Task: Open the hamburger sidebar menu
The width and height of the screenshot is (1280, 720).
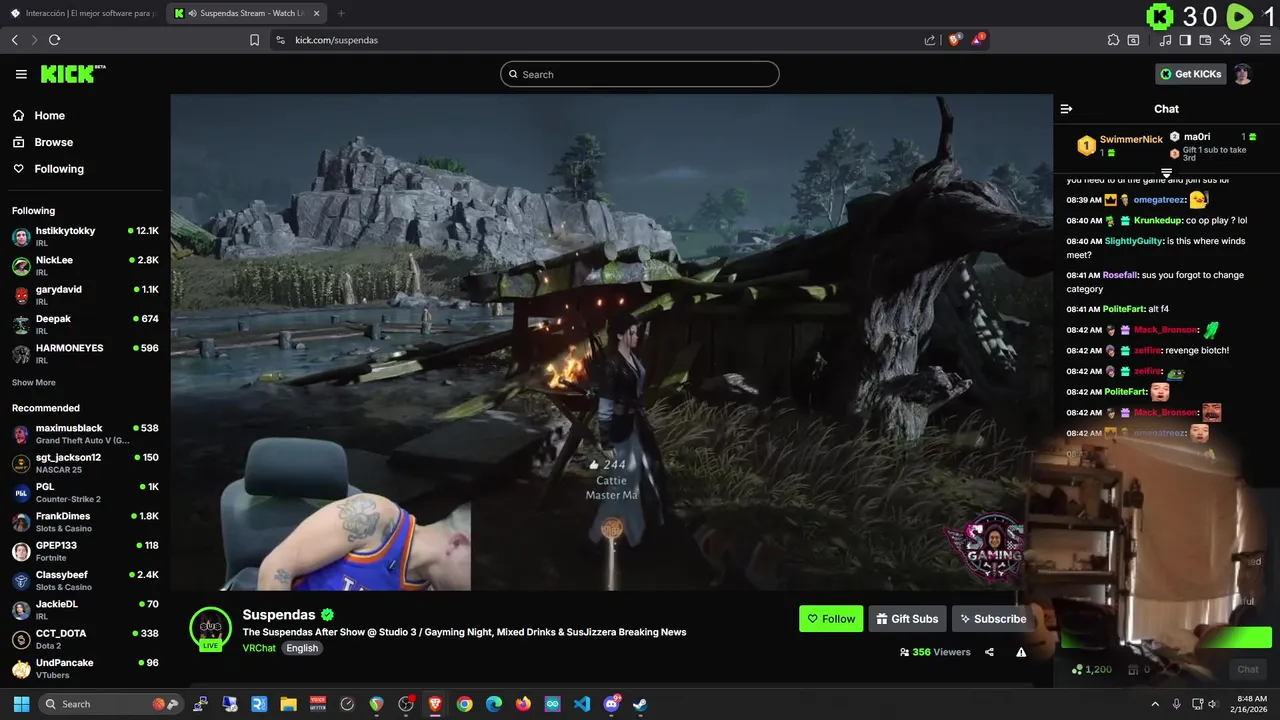Action: click(21, 74)
